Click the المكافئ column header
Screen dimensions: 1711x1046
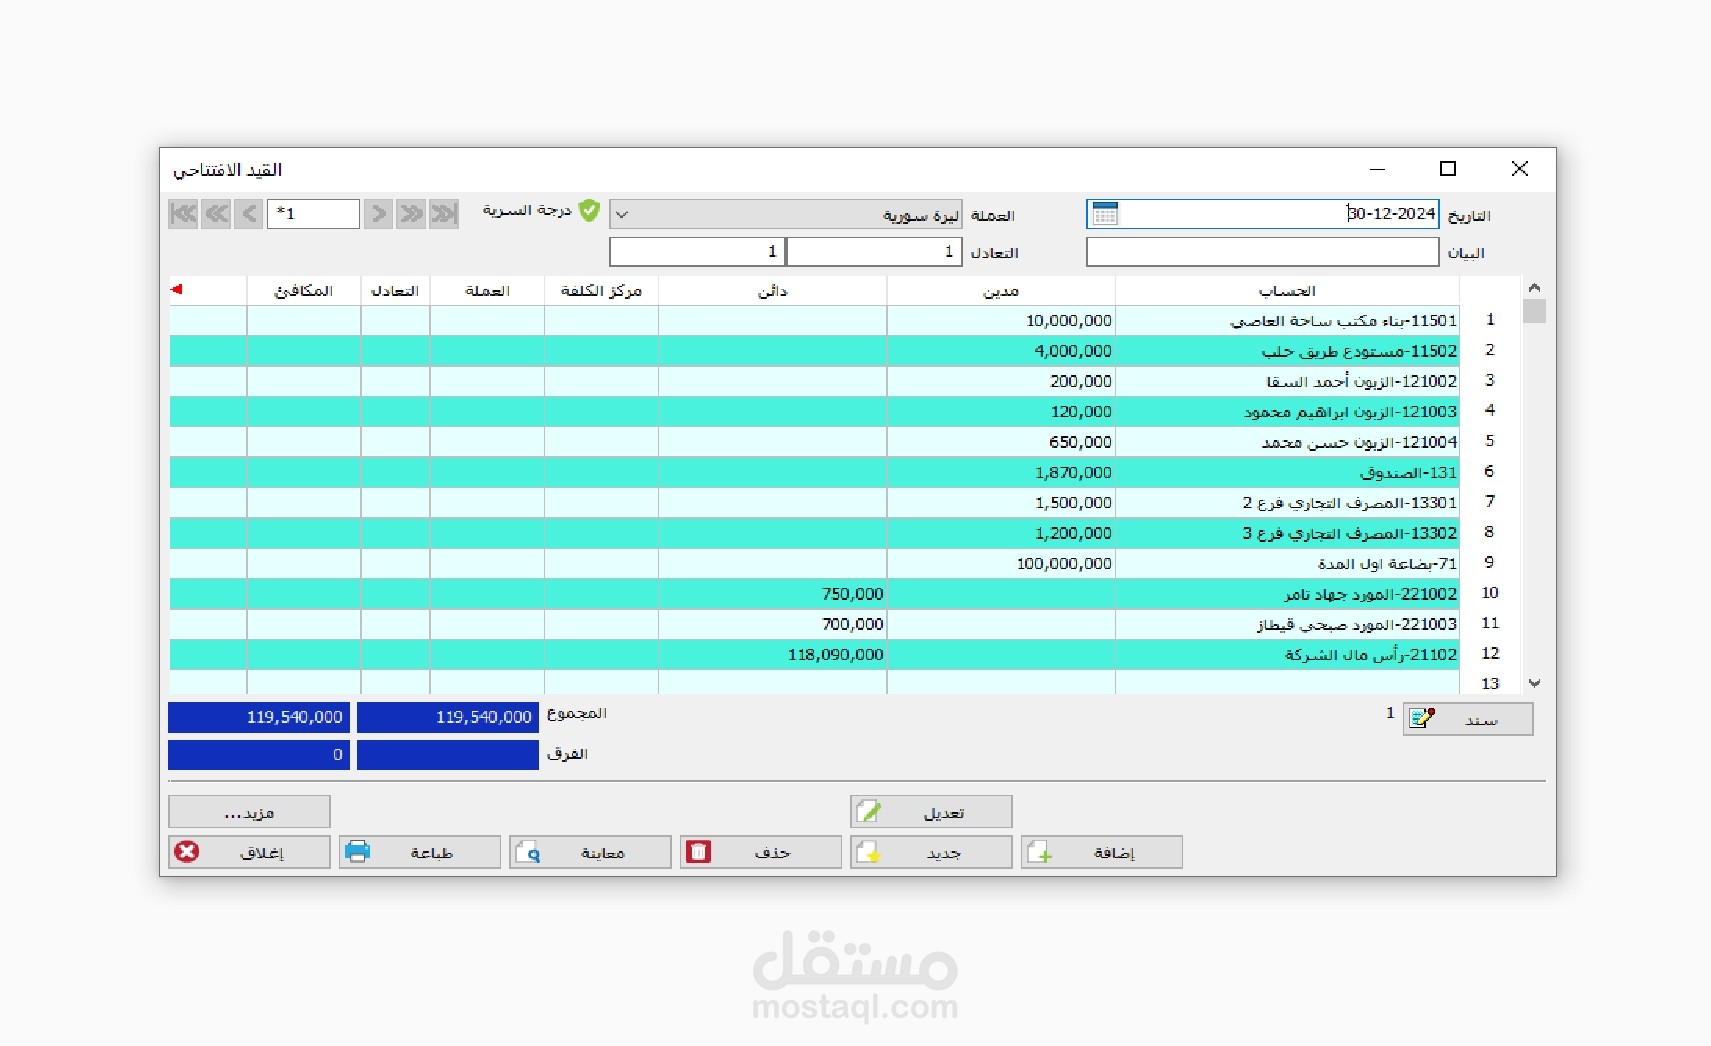[303, 291]
